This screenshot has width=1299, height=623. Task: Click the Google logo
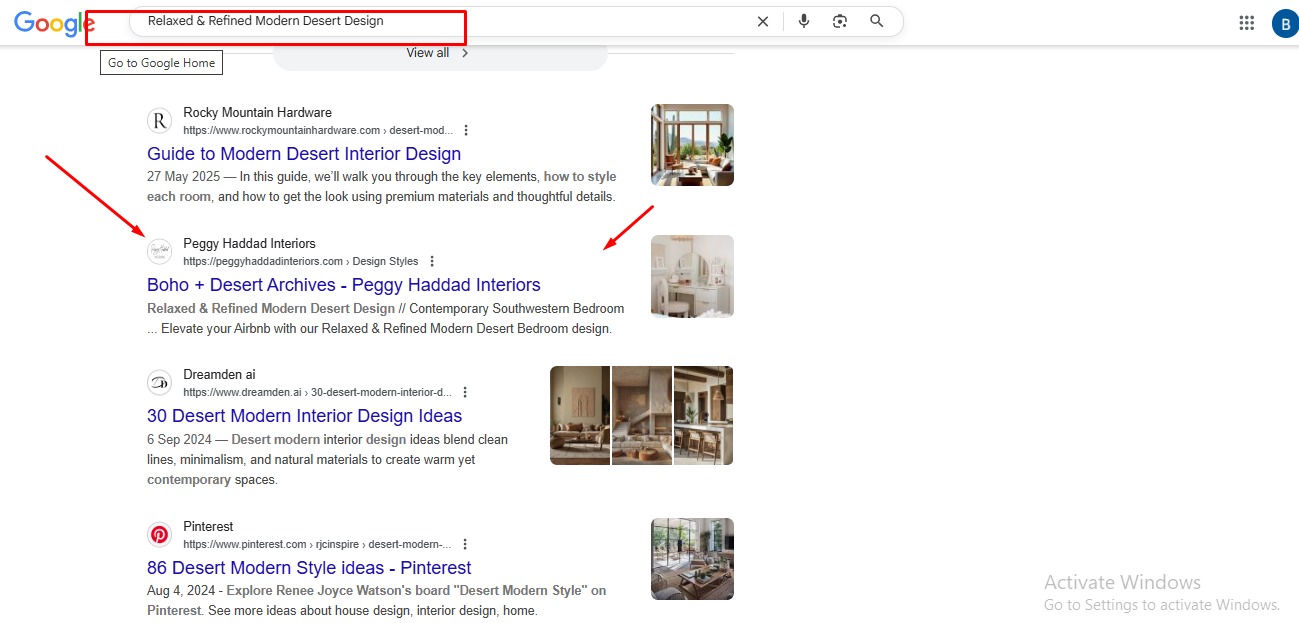click(53, 24)
